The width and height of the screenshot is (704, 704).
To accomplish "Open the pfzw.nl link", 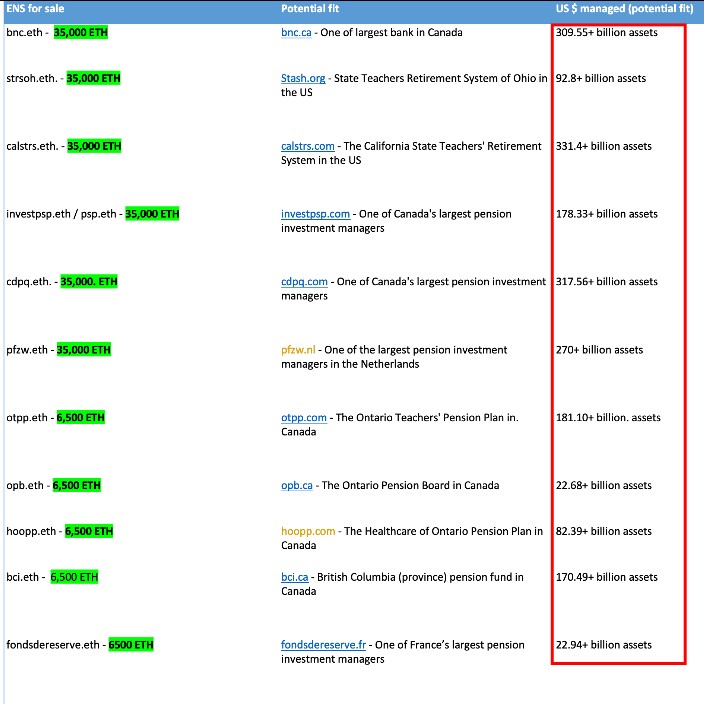I will pyautogui.click(x=298, y=350).
